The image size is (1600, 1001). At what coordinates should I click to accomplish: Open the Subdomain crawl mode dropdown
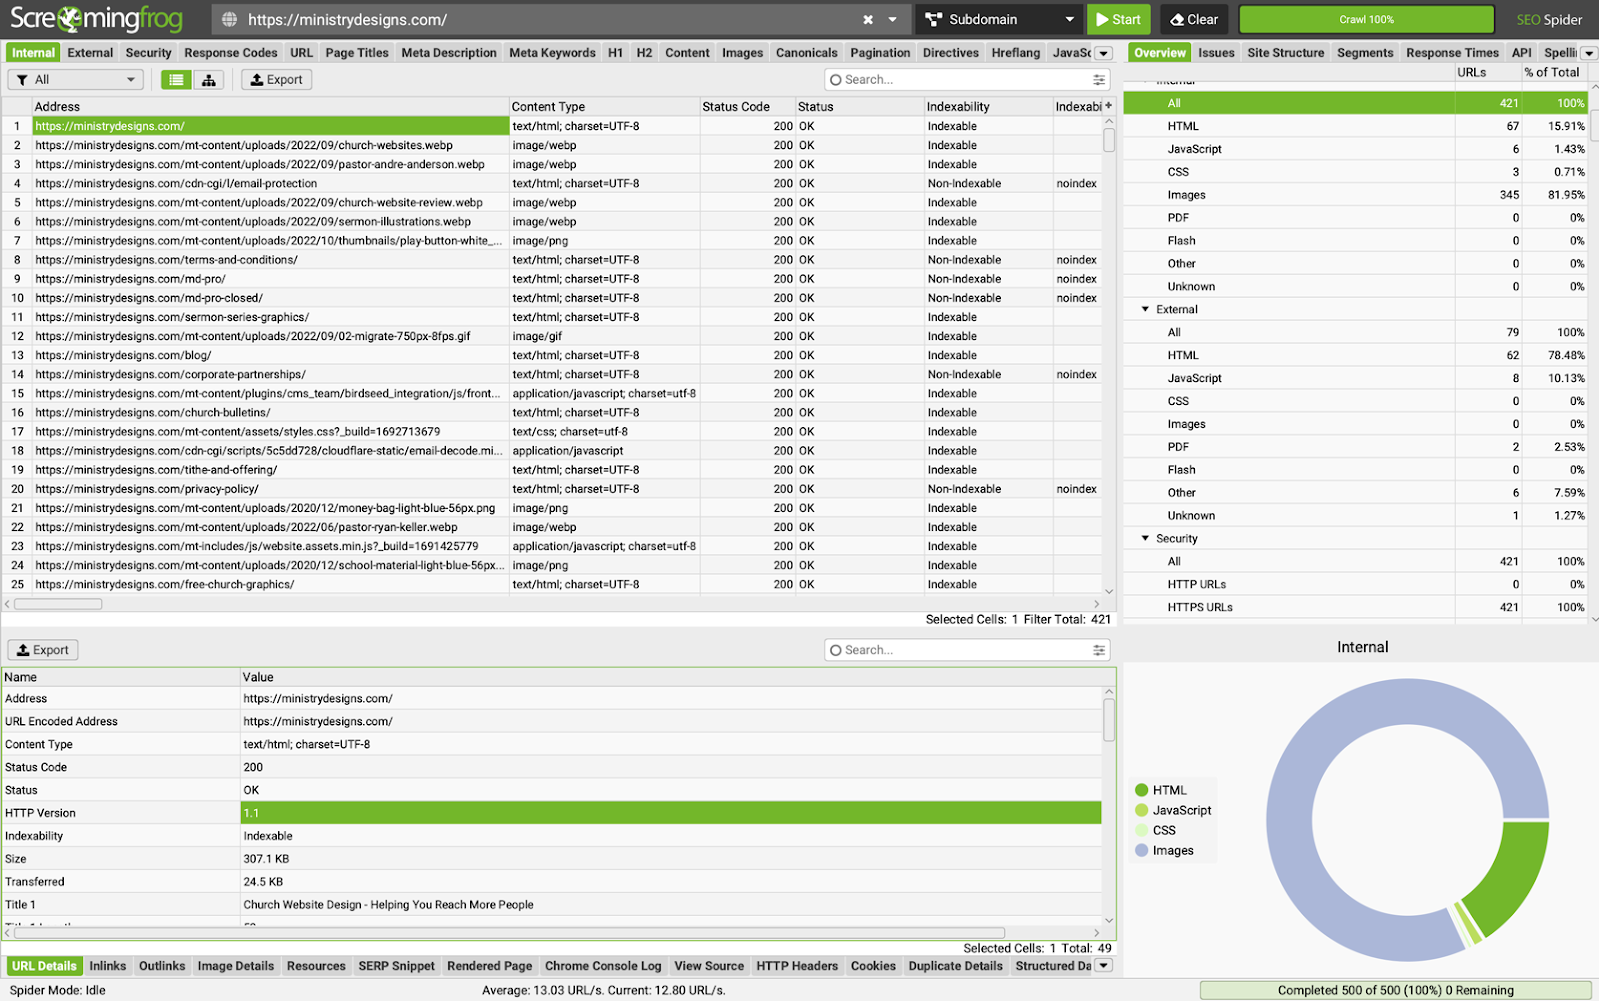tap(1000, 19)
